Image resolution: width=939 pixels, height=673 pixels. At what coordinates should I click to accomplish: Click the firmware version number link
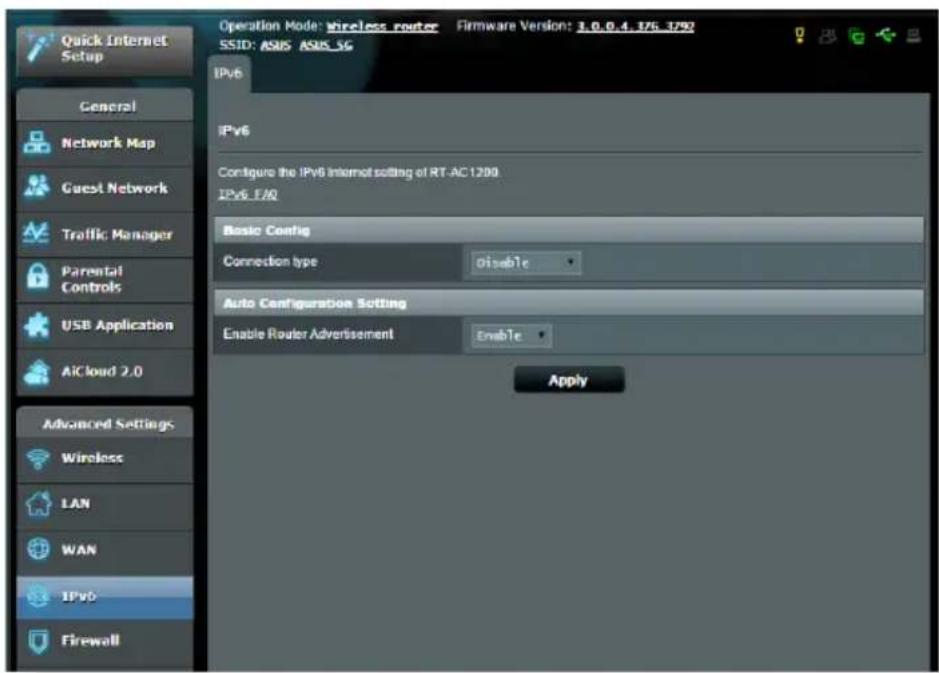635,26
